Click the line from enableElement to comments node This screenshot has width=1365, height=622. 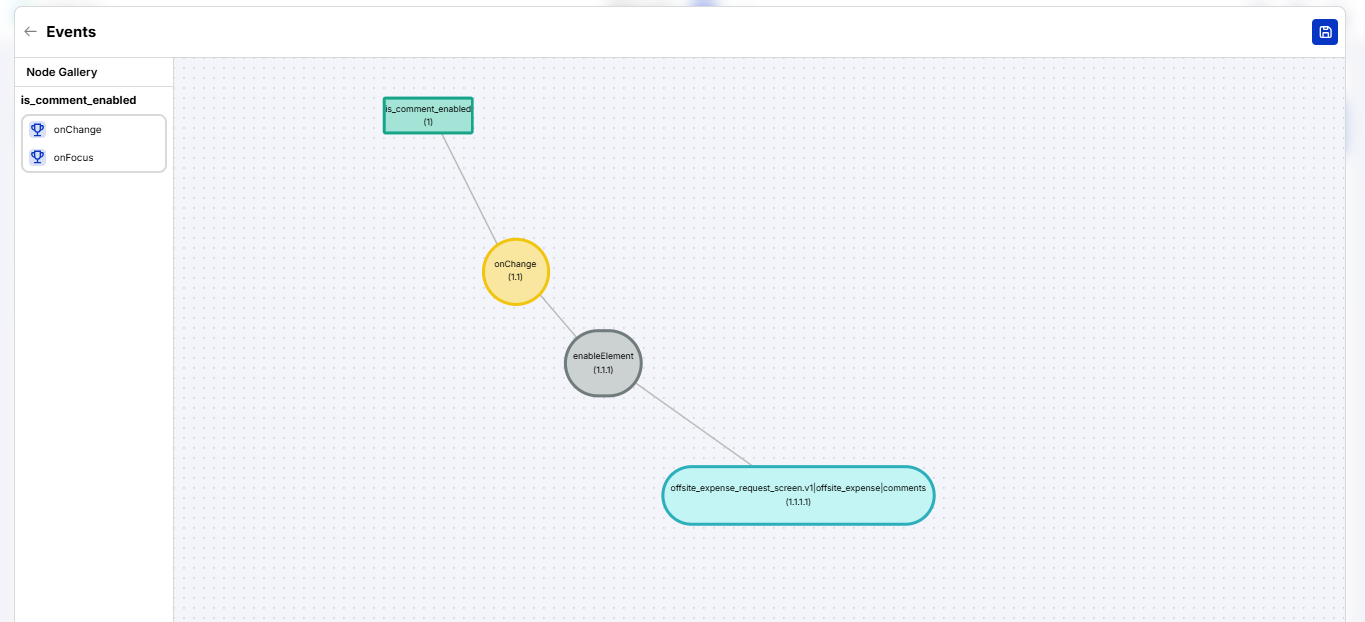click(x=696, y=427)
